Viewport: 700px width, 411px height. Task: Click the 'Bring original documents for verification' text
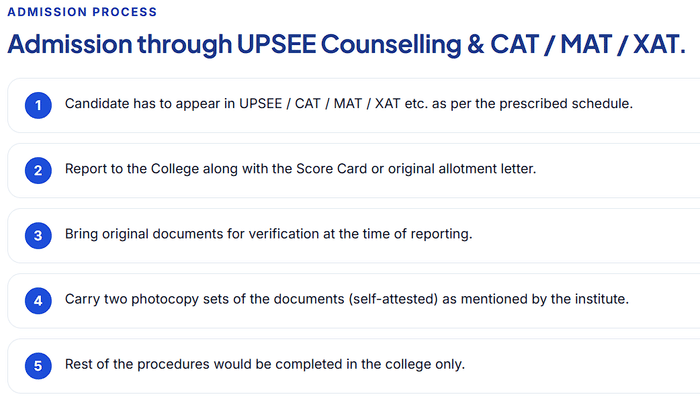[268, 234]
